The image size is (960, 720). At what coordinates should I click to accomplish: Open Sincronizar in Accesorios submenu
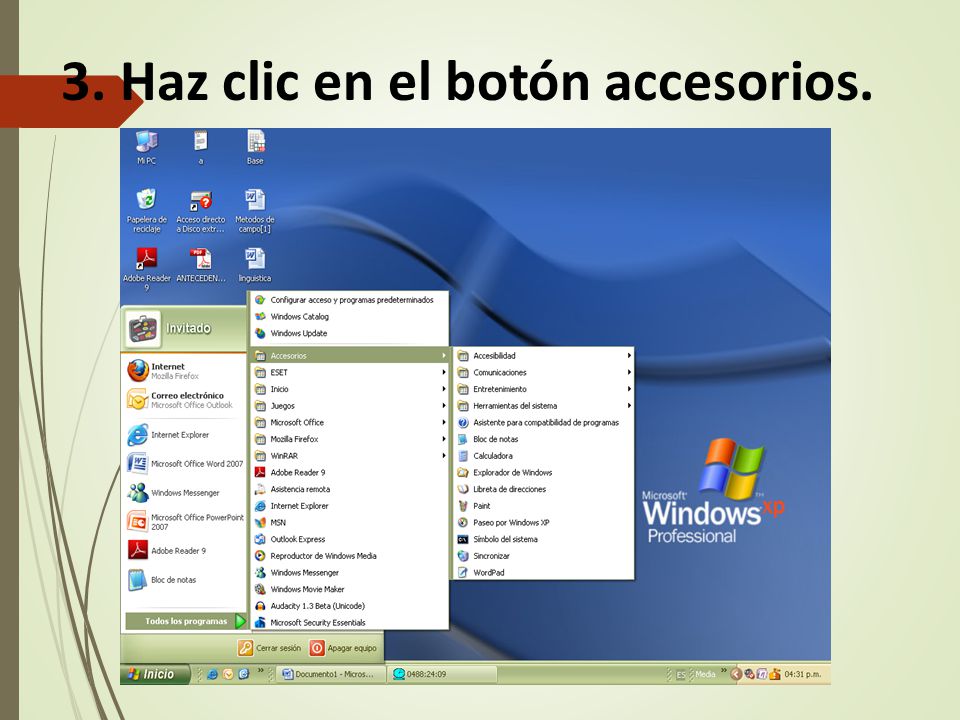pos(543,555)
